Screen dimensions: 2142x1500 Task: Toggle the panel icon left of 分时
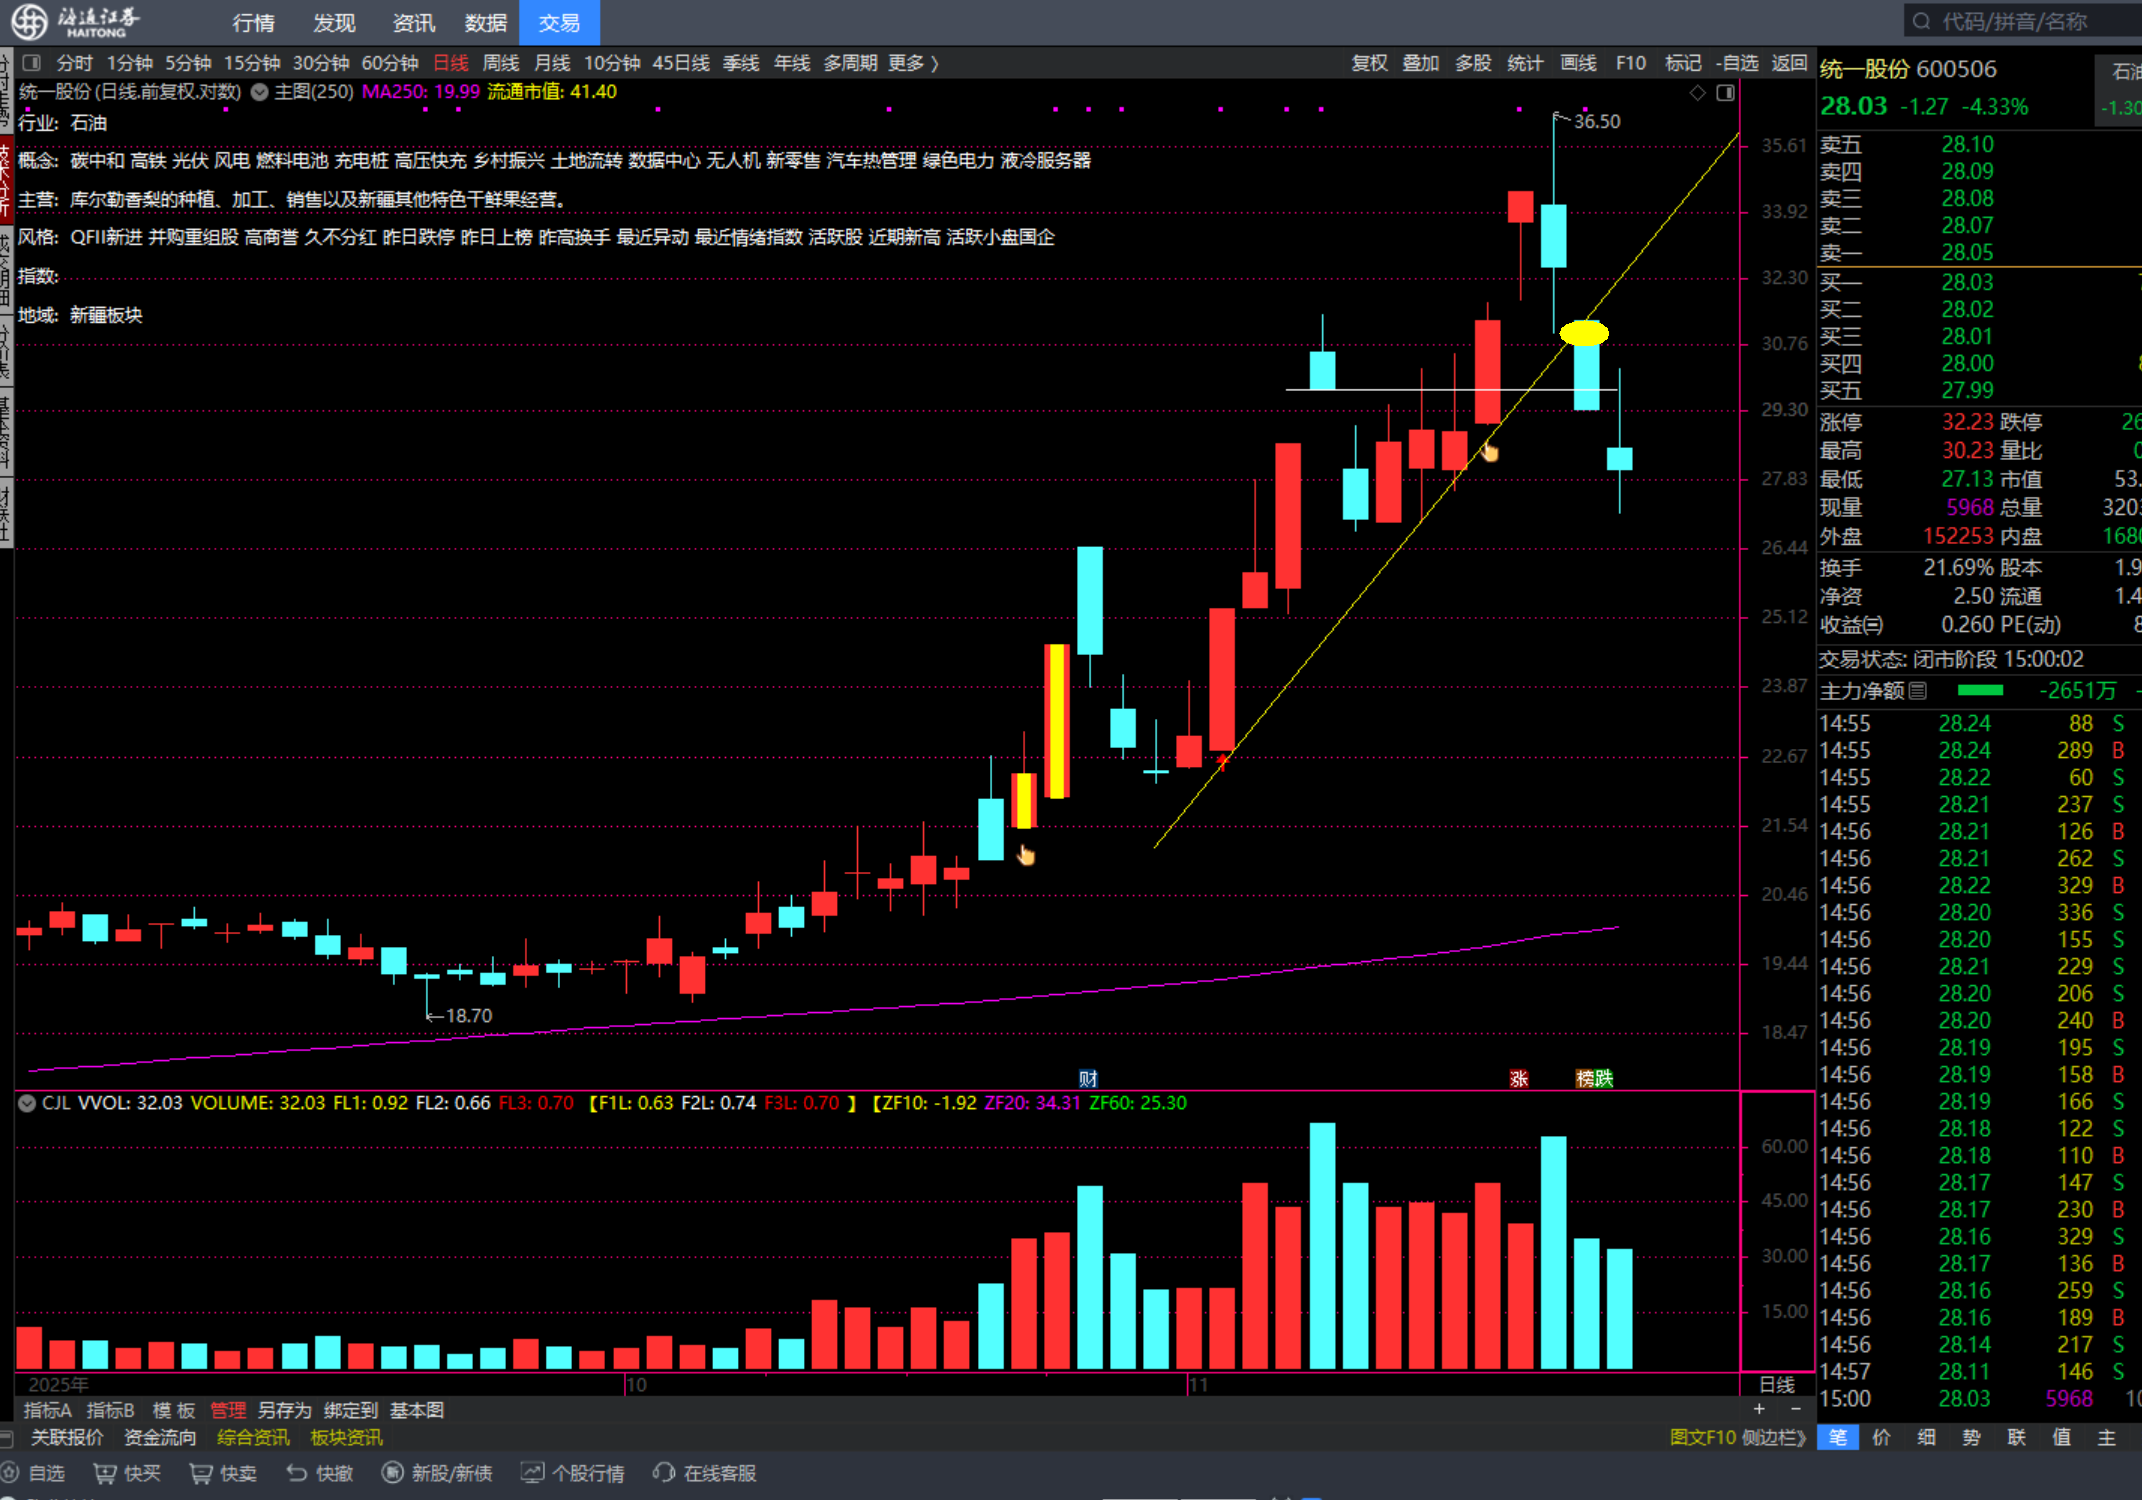pyautogui.click(x=32, y=63)
